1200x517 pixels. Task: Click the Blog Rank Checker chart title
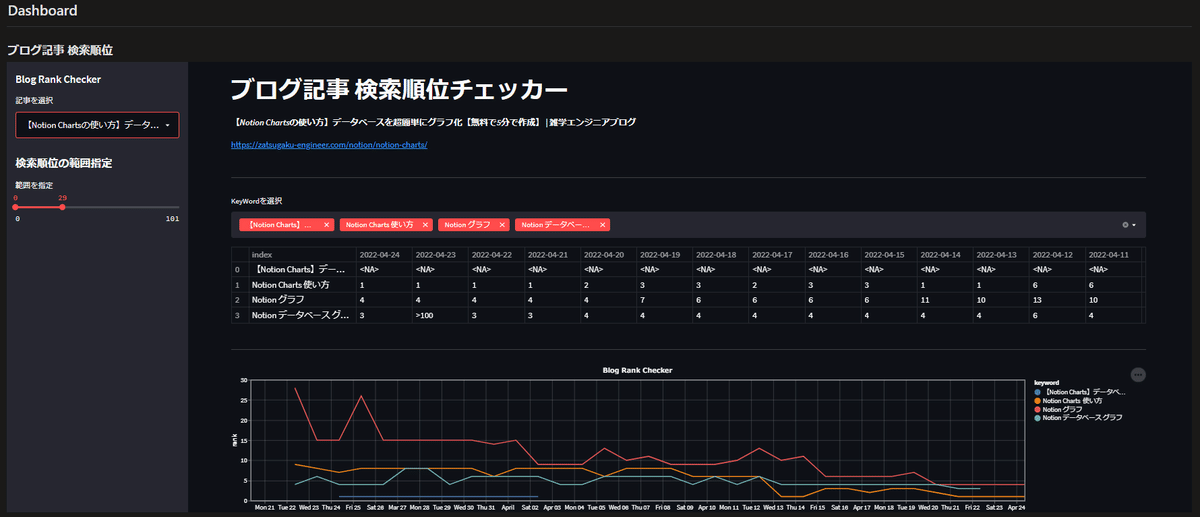tap(638, 370)
